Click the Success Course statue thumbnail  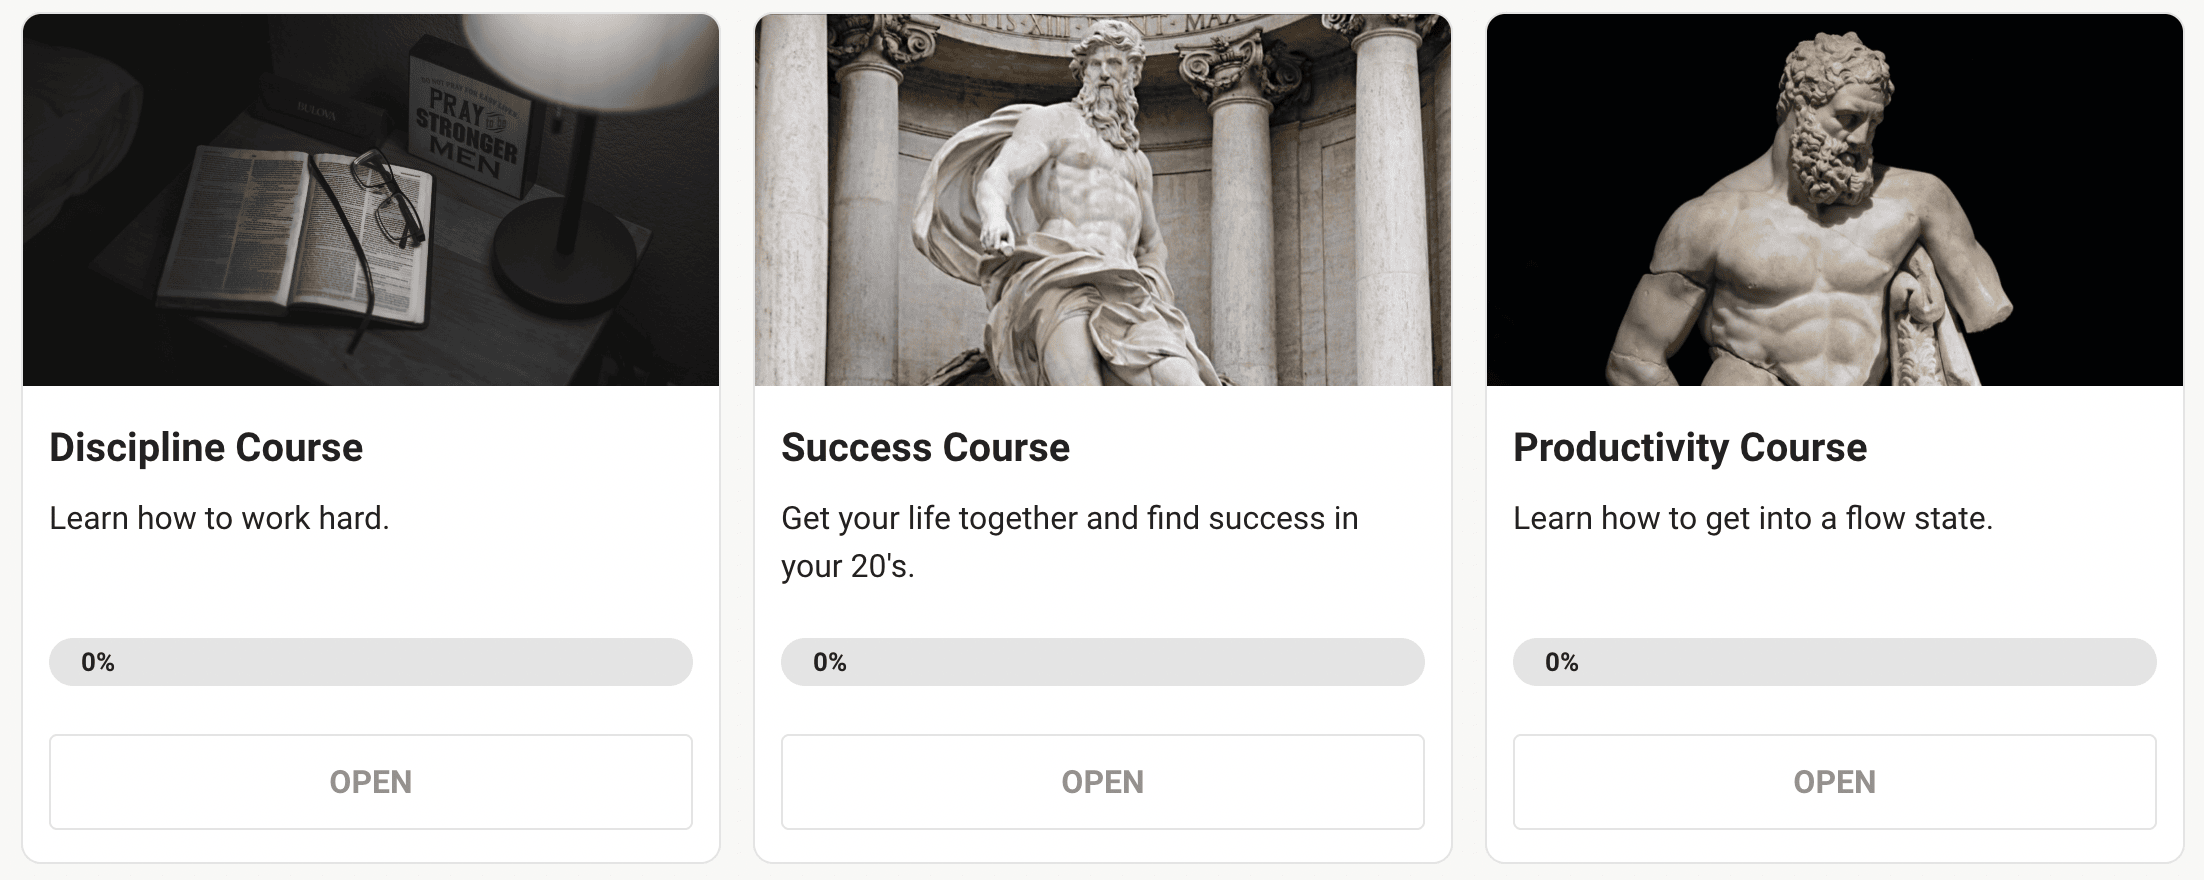click(x=1102, y=200)
